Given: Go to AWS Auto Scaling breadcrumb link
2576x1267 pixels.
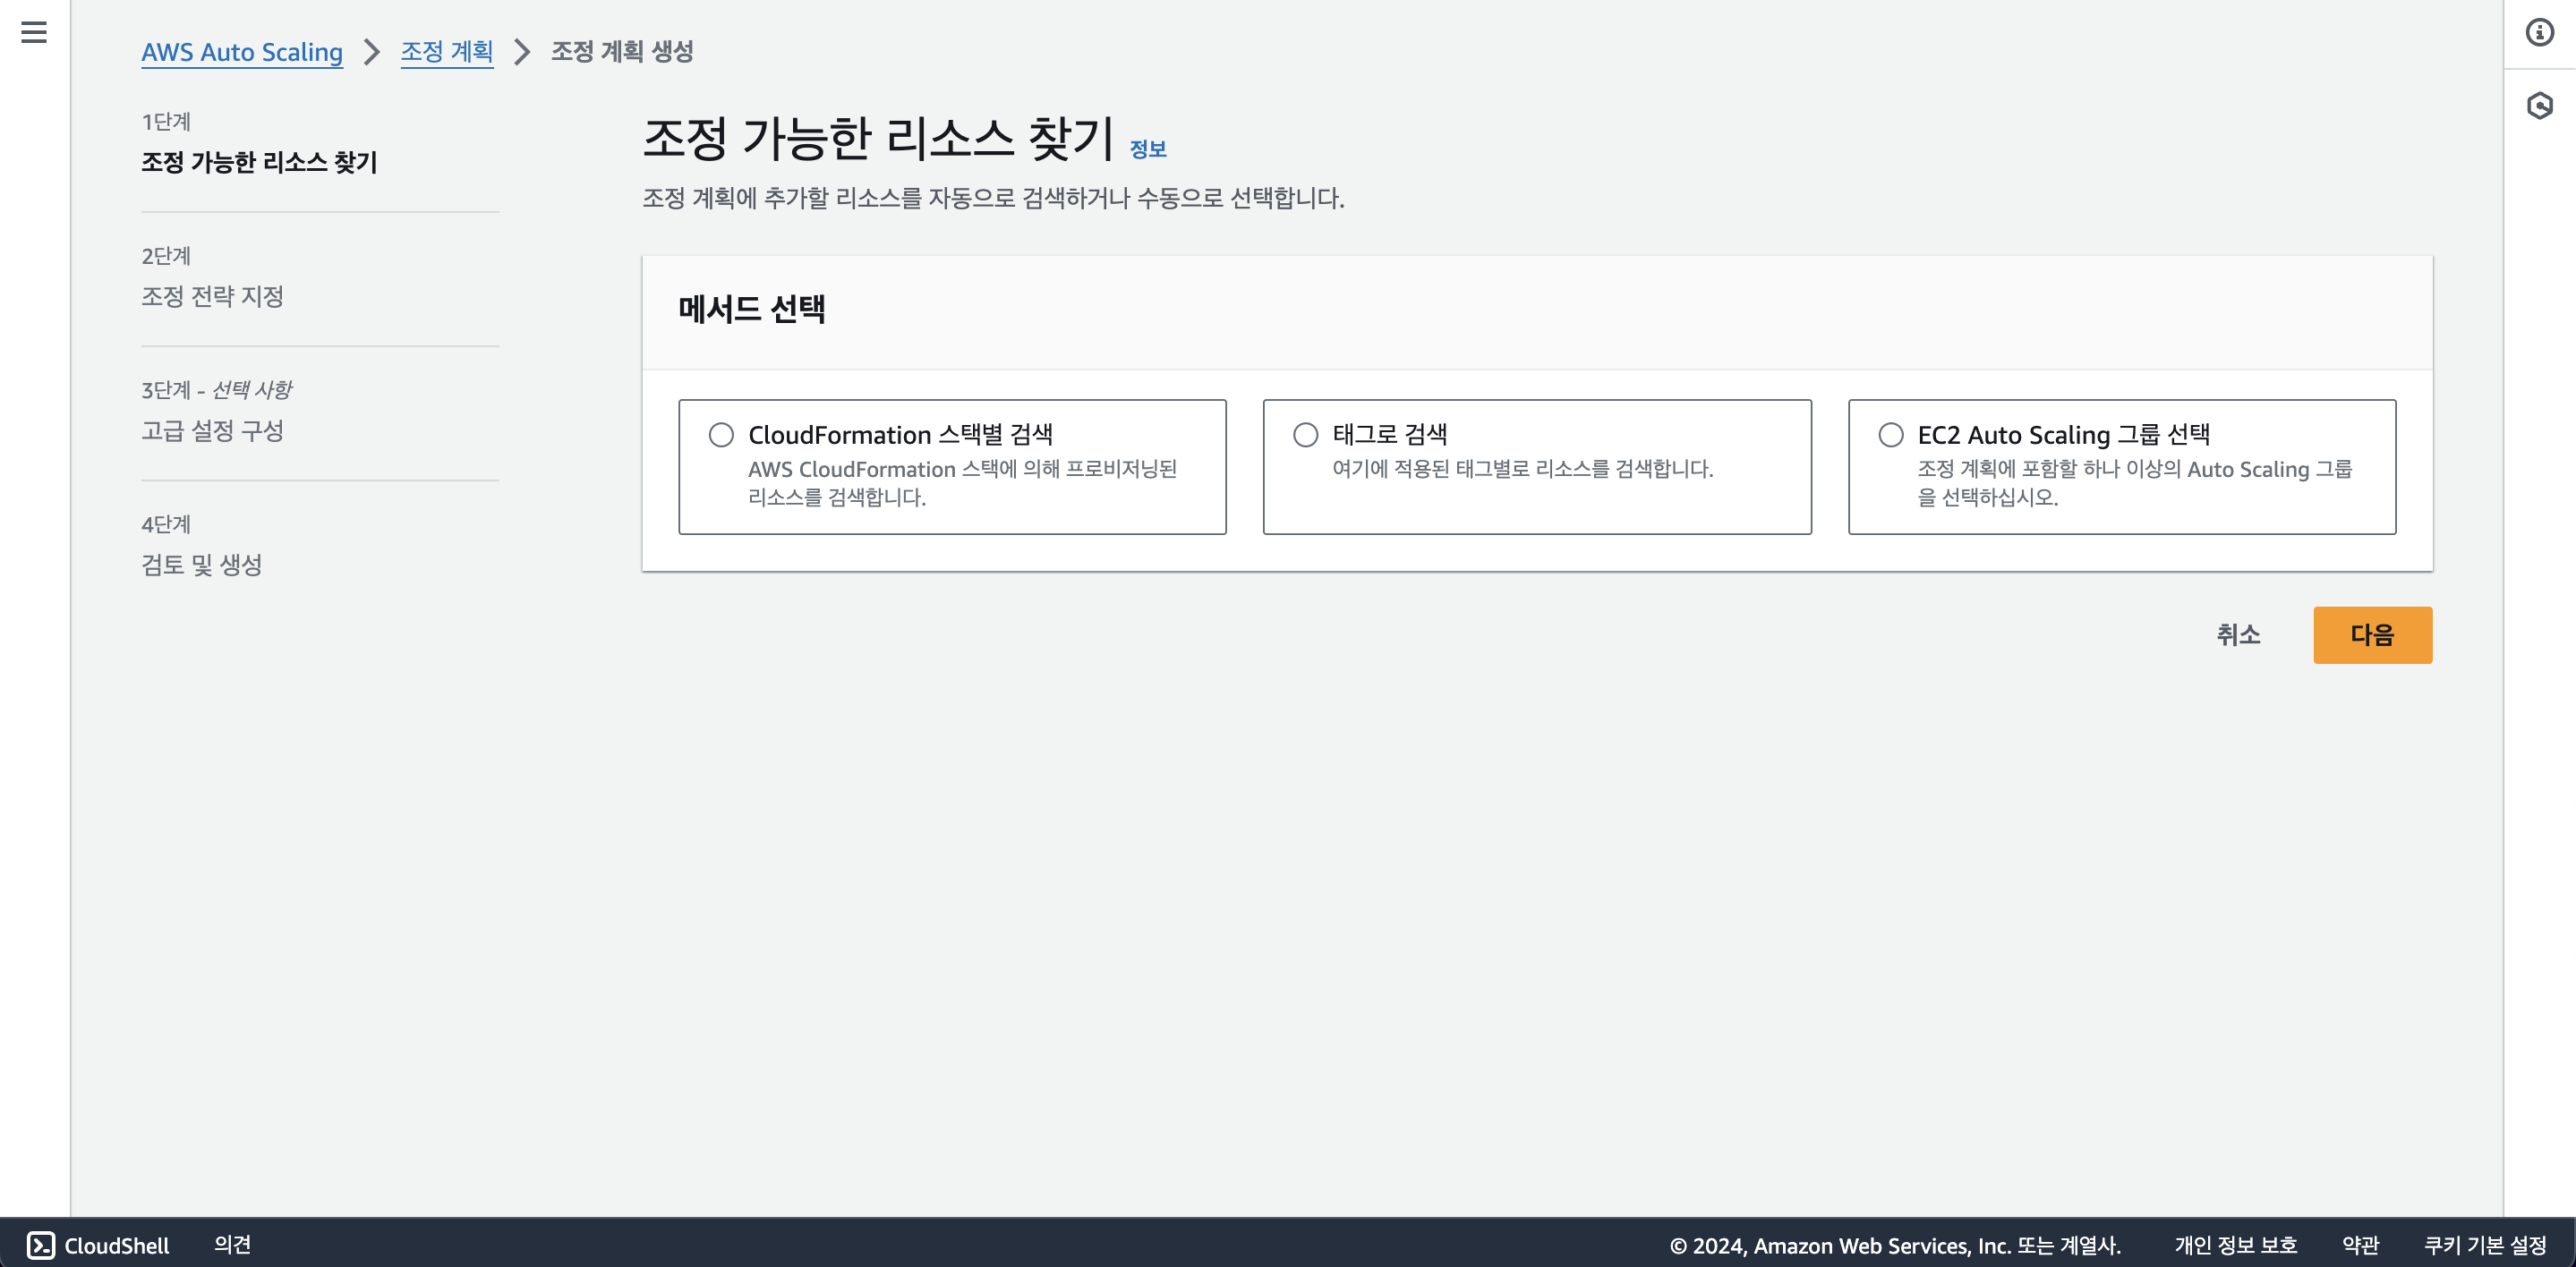Looking at the screenshot, I should [x=242, y=52].
